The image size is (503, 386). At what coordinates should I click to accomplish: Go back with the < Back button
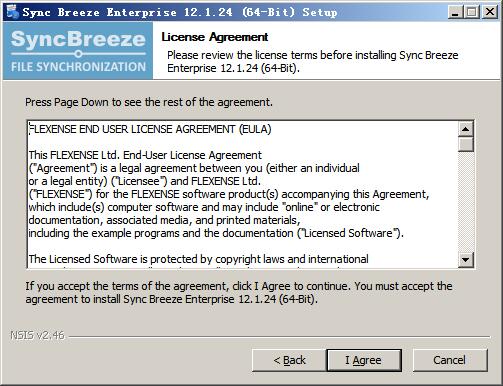click(289, 360)
